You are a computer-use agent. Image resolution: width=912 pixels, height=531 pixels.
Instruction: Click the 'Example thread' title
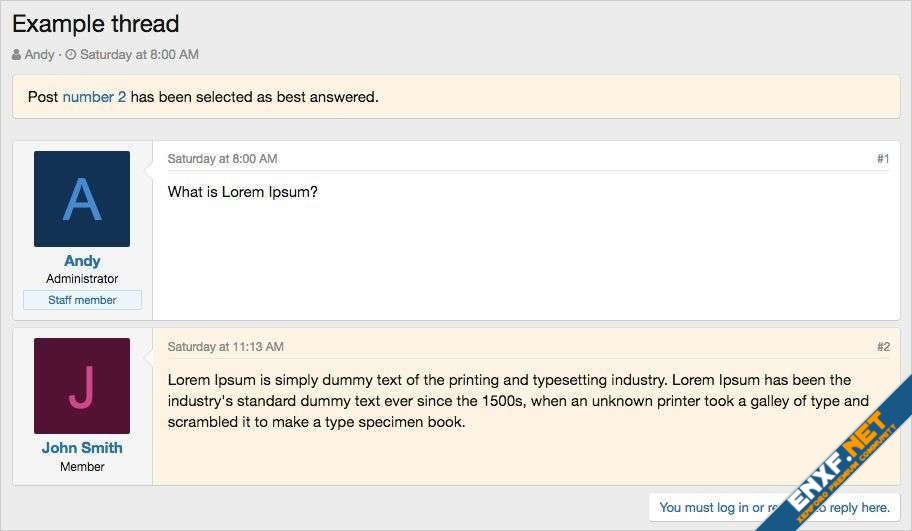coord(96,24)
